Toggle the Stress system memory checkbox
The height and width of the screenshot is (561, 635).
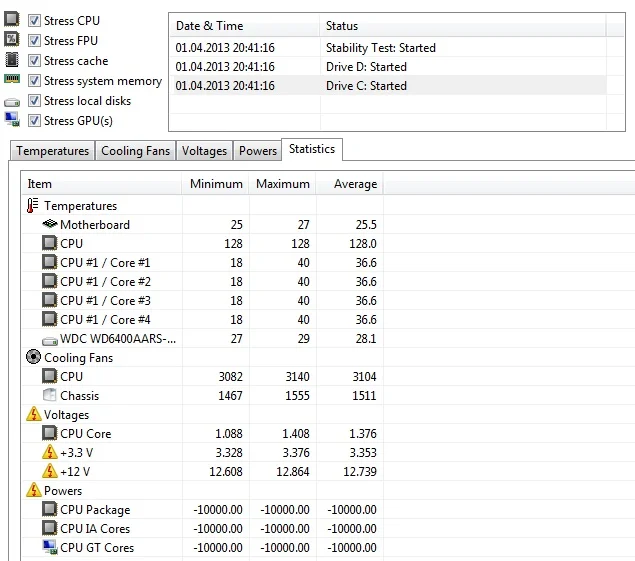[34, 81]
